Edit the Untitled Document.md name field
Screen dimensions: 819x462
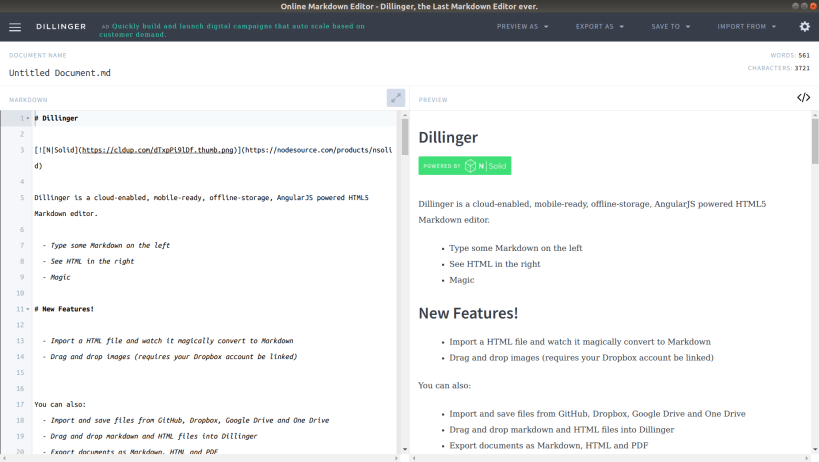coord(60,73)
